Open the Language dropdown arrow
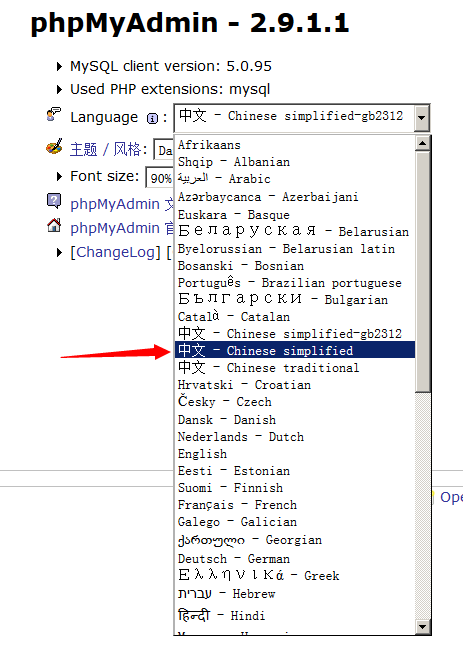This screenshot has height=651, width=463. click(421, 117)
